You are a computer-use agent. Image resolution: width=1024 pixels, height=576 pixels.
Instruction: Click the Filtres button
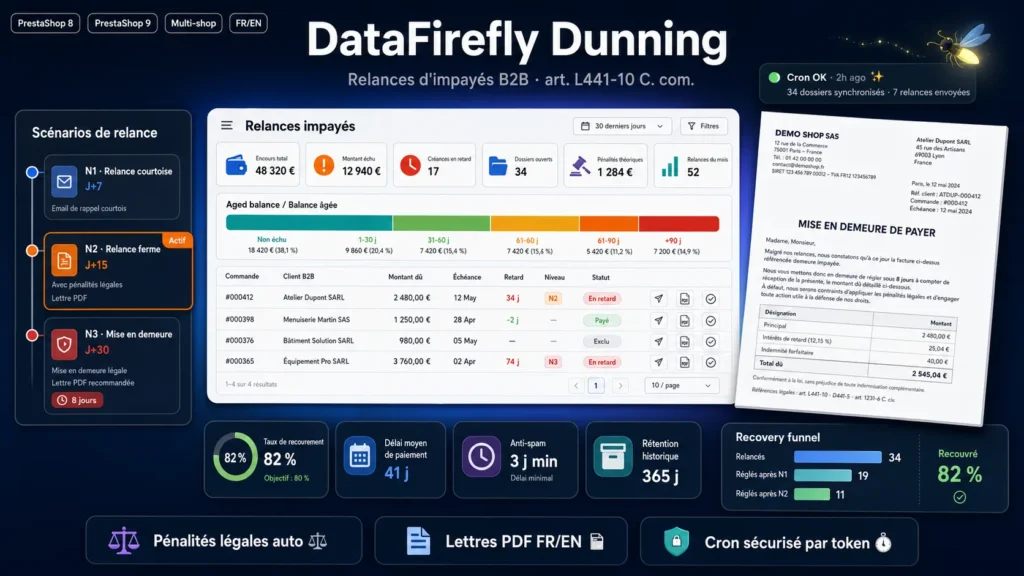(704, 126)
